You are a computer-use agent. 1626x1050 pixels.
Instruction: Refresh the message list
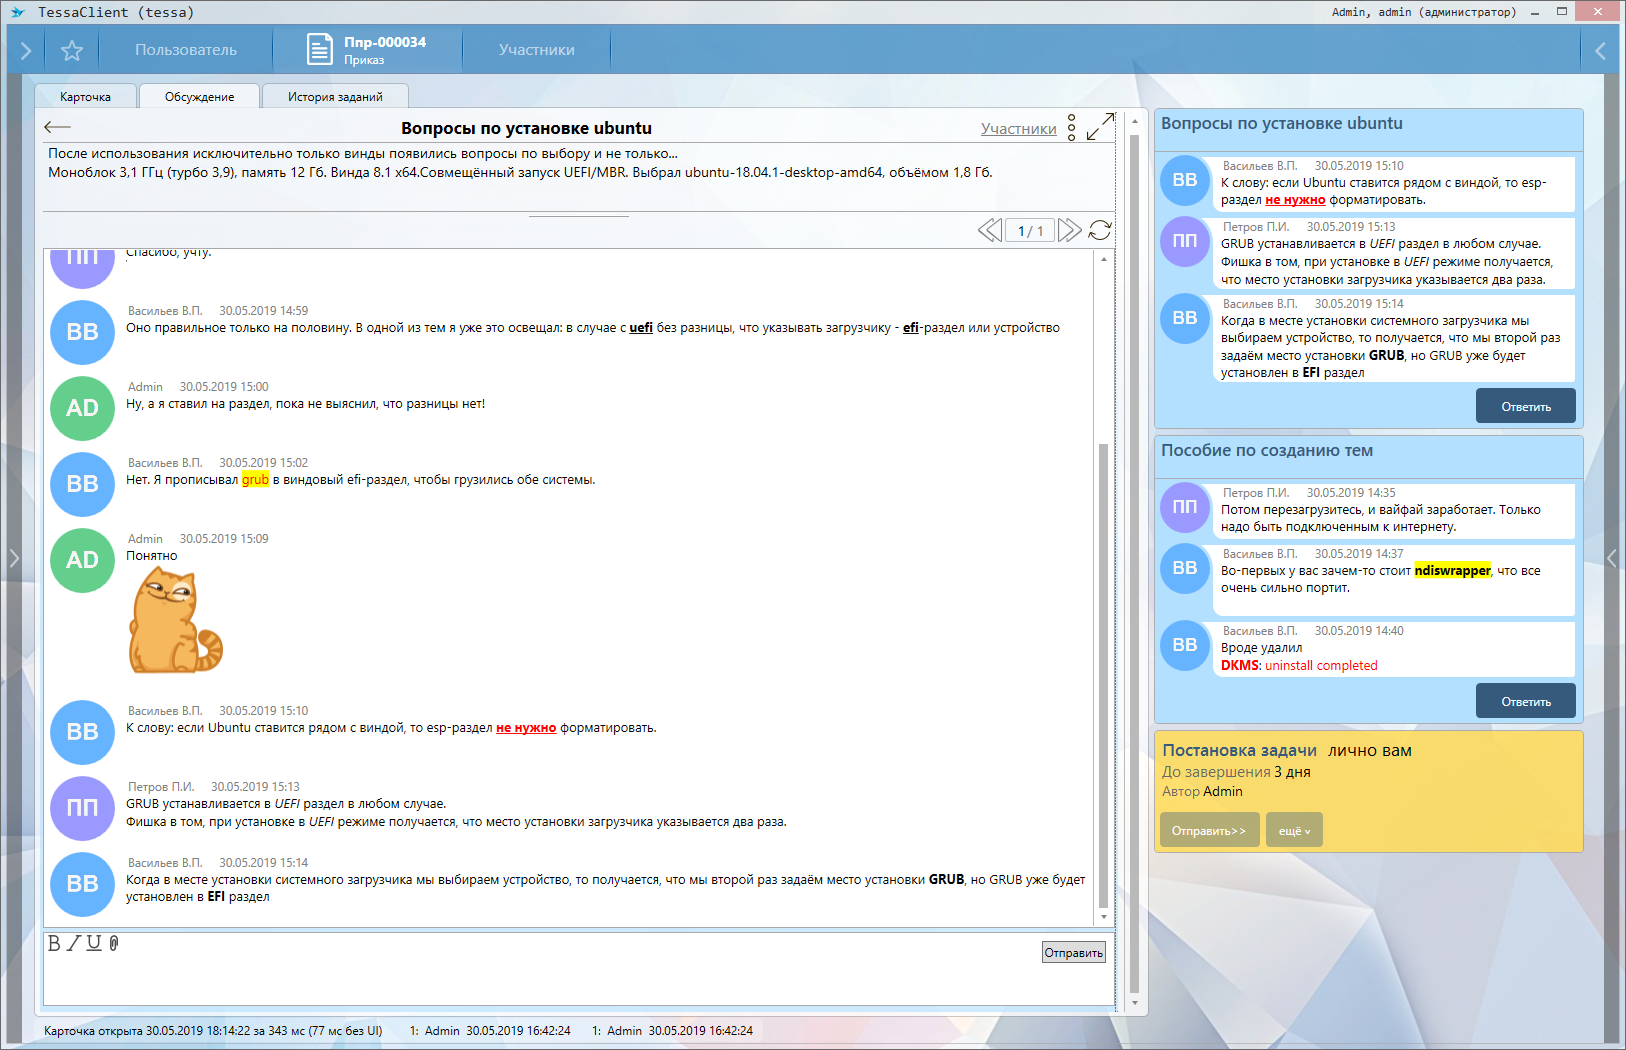(x=1100, y=230)
